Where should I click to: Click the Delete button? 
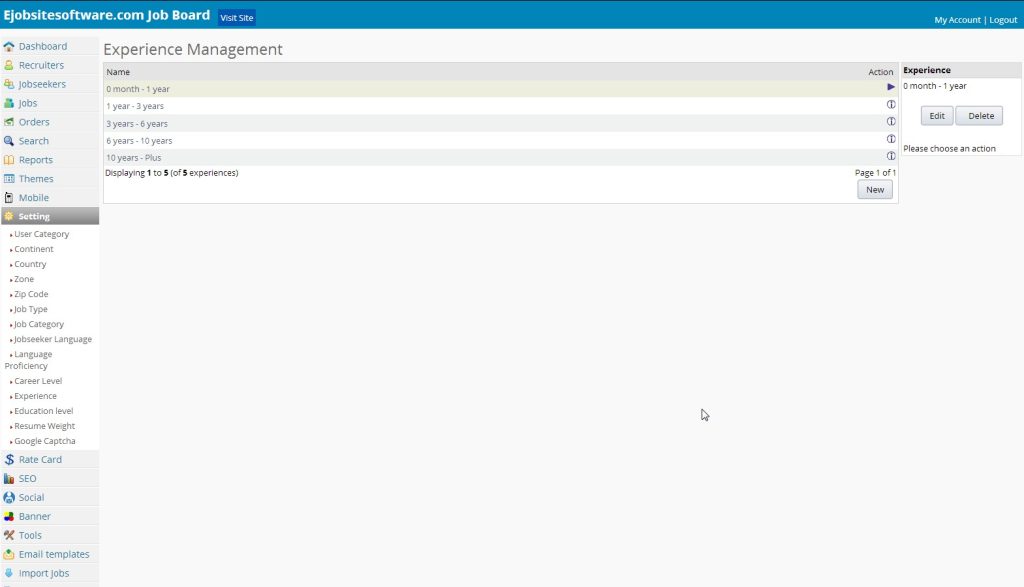pos(980,116)
